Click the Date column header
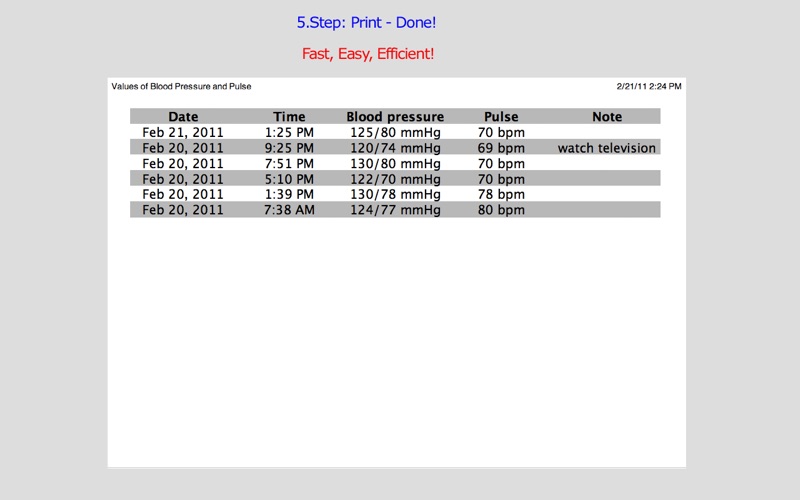The image size is (800, 500). pos(183,117)
